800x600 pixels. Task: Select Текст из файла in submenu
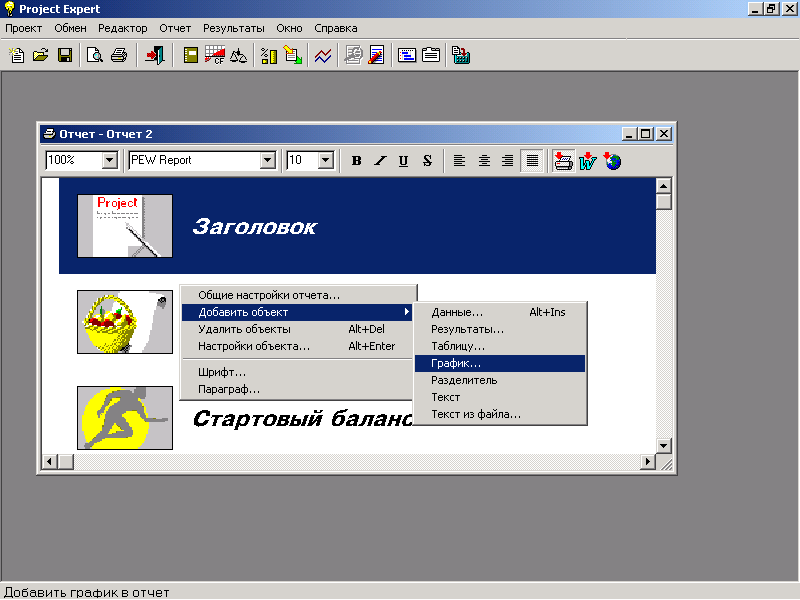[x=500, y=414]
